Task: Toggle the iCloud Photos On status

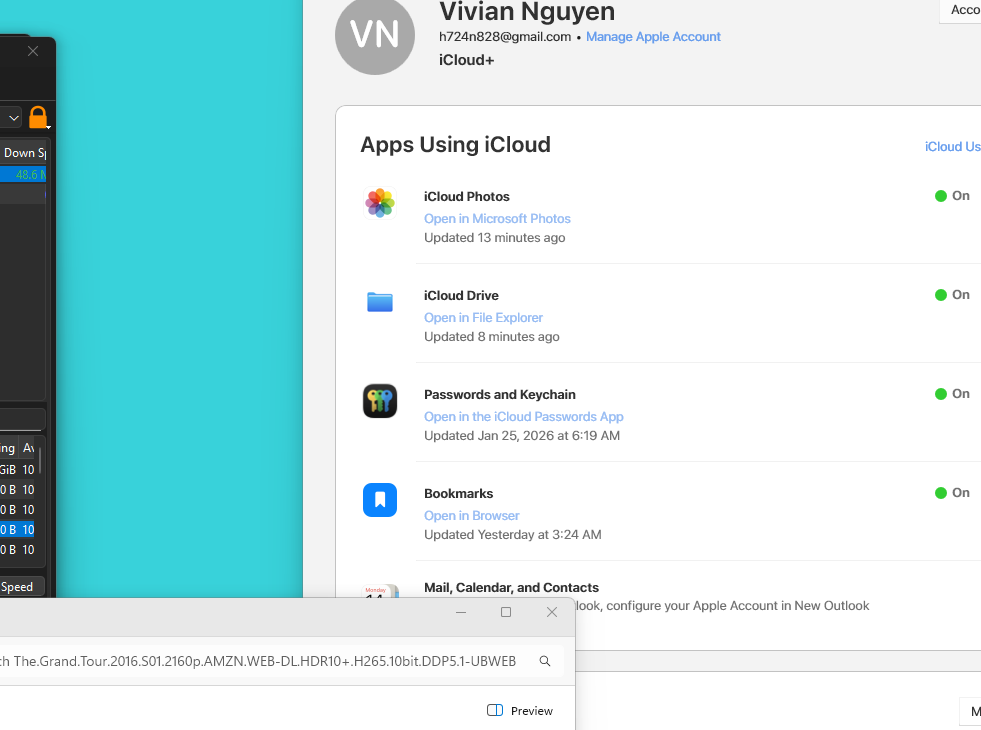Action: (952, 196)
